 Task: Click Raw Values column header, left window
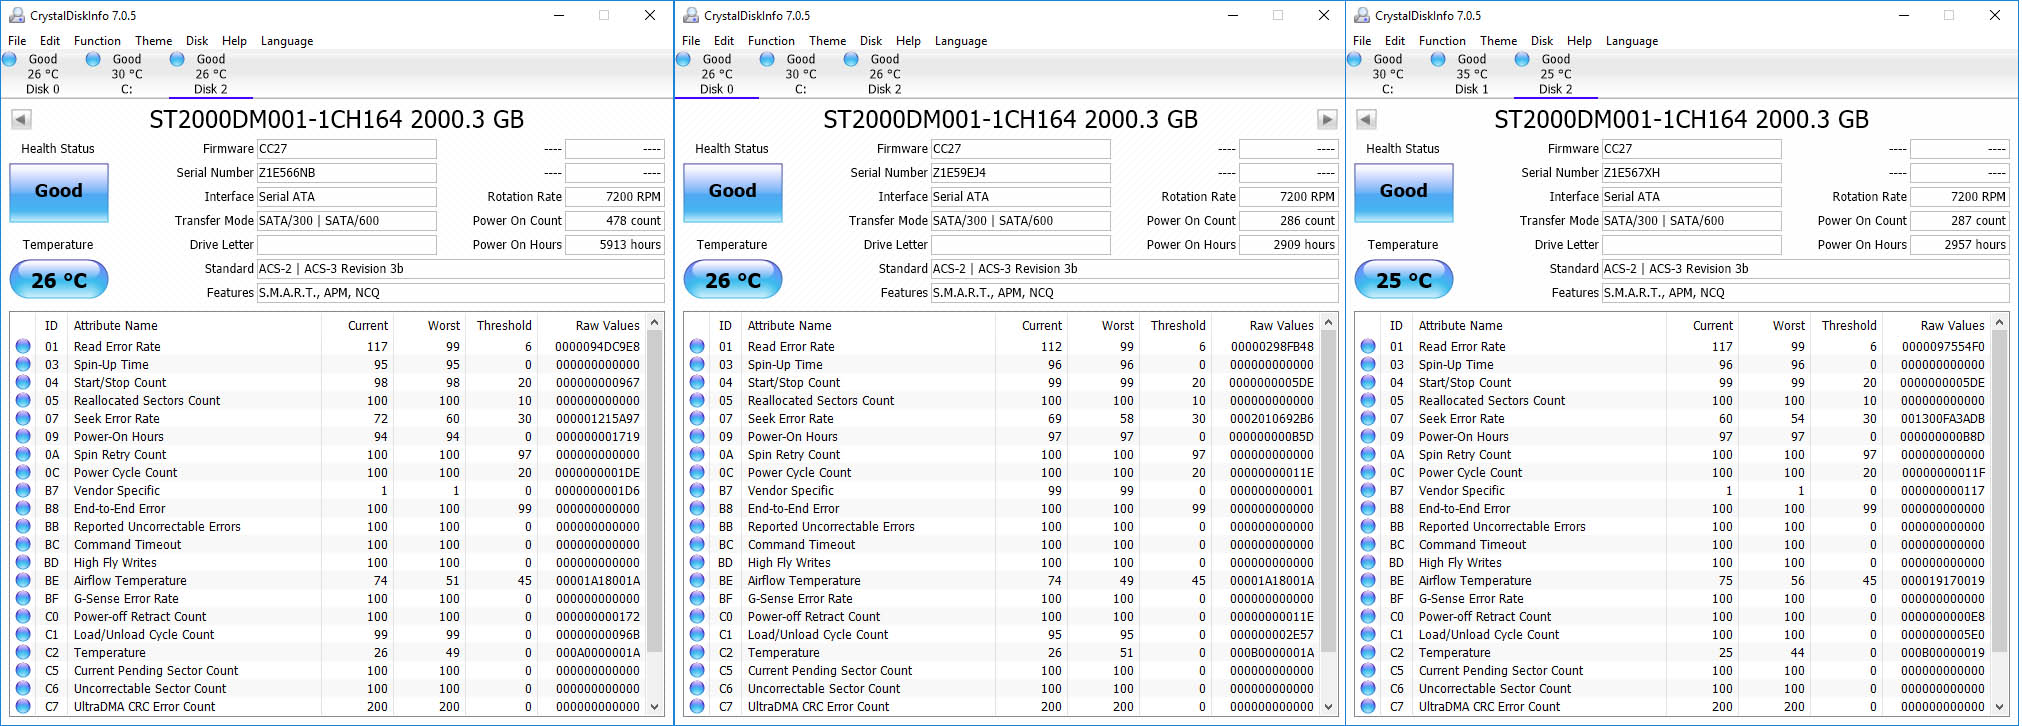(x=593, y=325)
